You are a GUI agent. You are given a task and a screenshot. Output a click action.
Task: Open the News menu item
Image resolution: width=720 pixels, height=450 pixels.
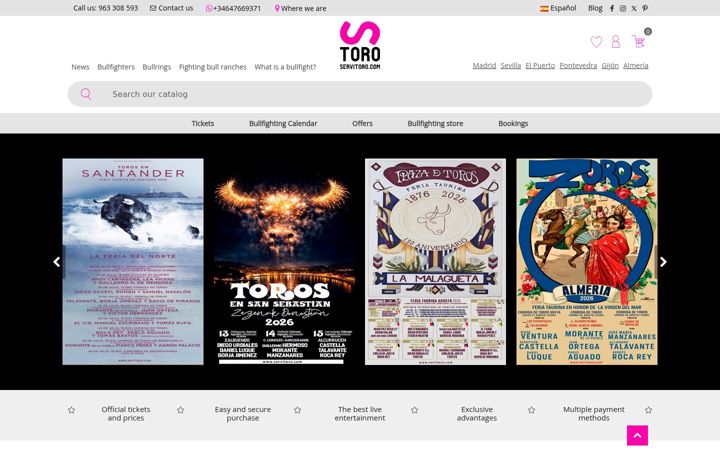click(x=80, y=67)
